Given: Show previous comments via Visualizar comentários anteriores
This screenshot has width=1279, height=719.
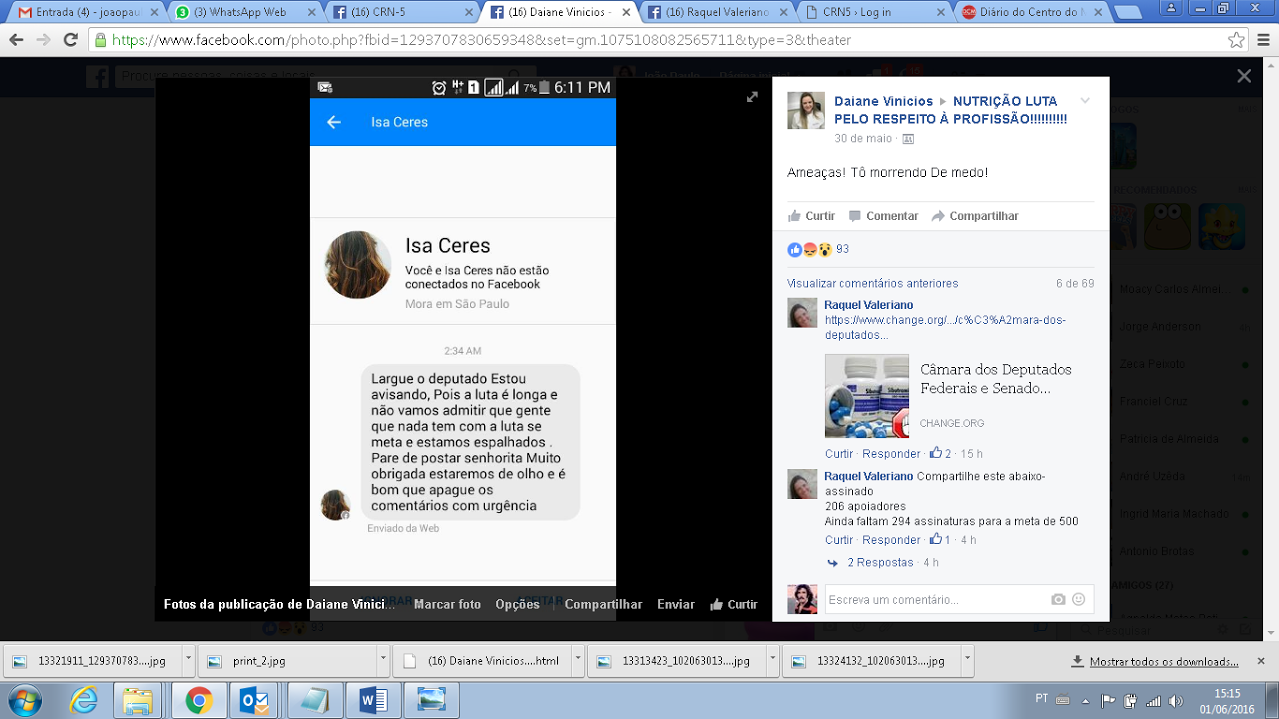Looking at the screenshot, I should pyautogui.click(x=872, y=284).
